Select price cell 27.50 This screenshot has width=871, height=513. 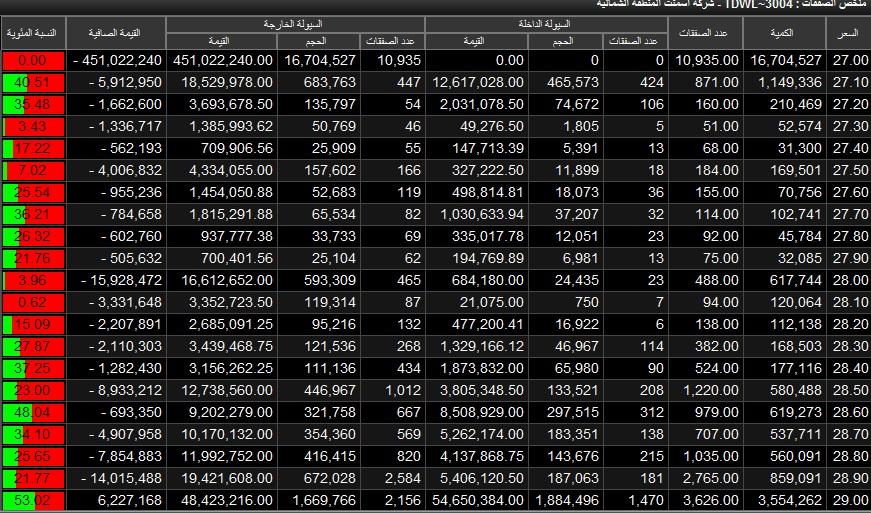[x=849, y=170]
